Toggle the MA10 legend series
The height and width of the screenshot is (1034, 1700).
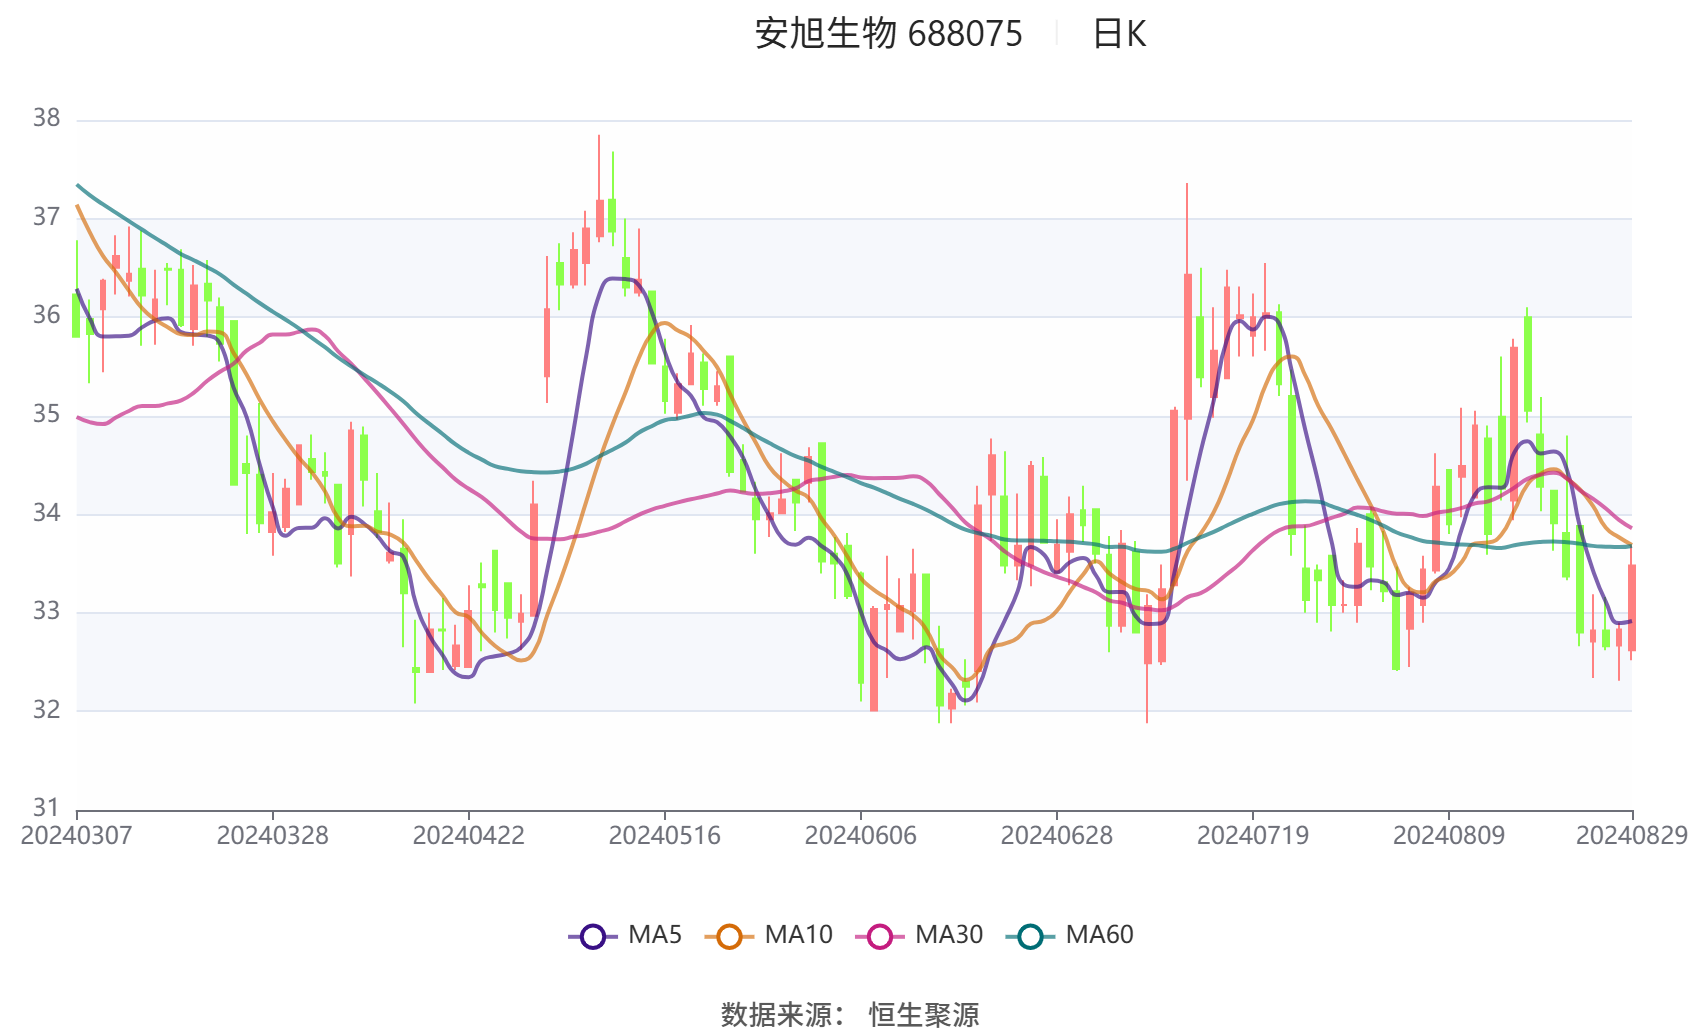[769, 935]
